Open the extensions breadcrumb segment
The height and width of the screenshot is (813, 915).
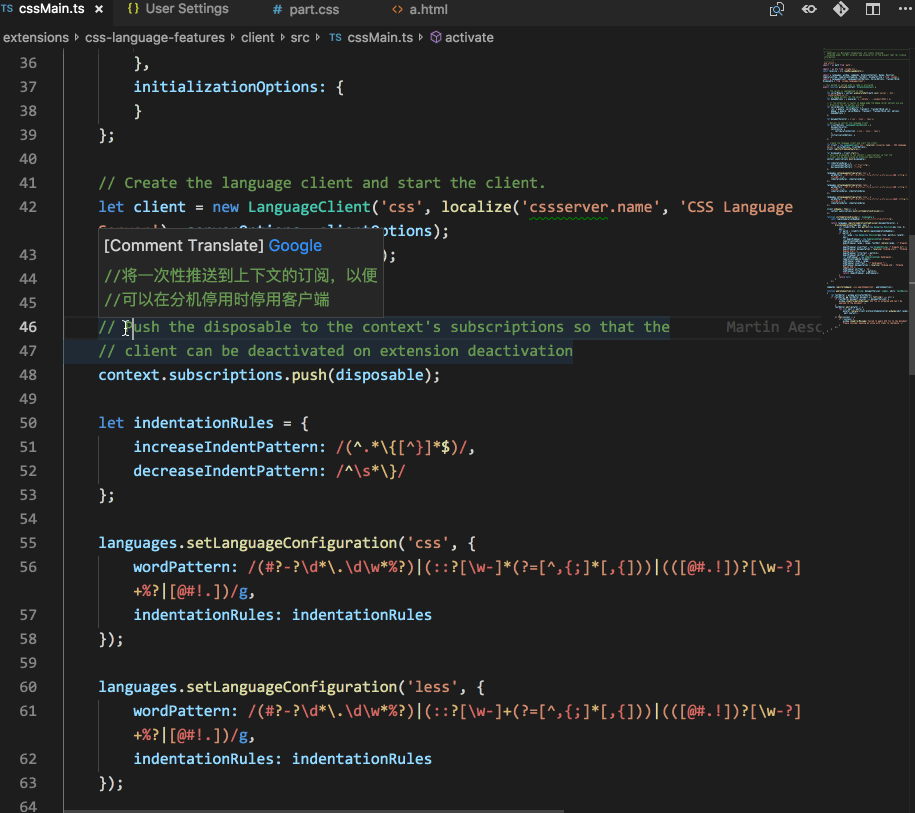point(36,37)
